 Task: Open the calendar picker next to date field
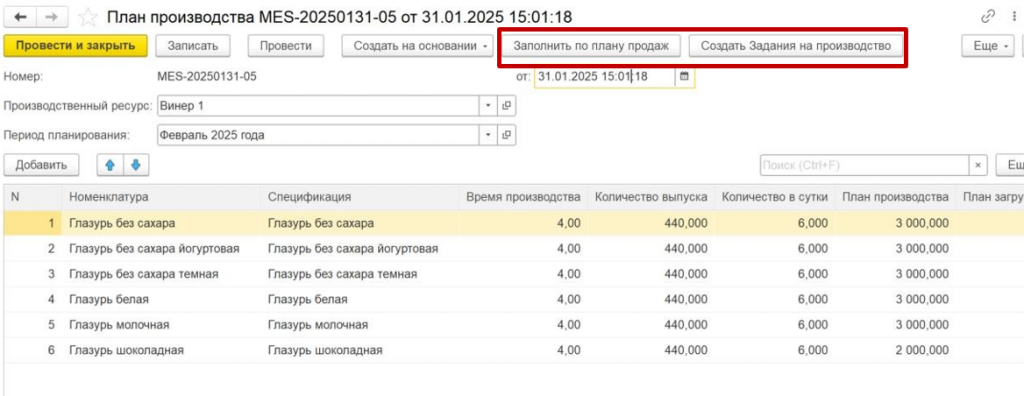click(x=684, y=76)
